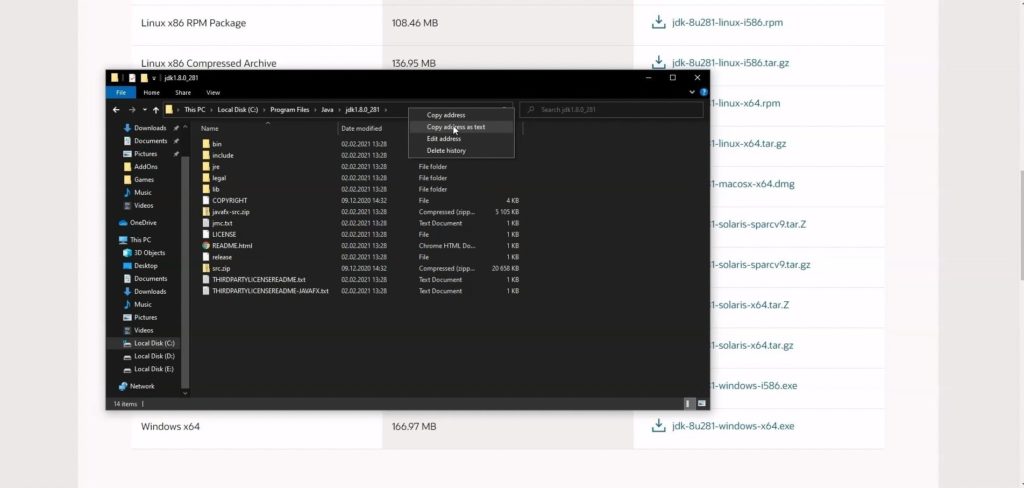The height and width of the screenshot is (488, 1024).
Task: Expand the breadcrumb arrow after jdk1.8.0_281
Action: (387, 110)
